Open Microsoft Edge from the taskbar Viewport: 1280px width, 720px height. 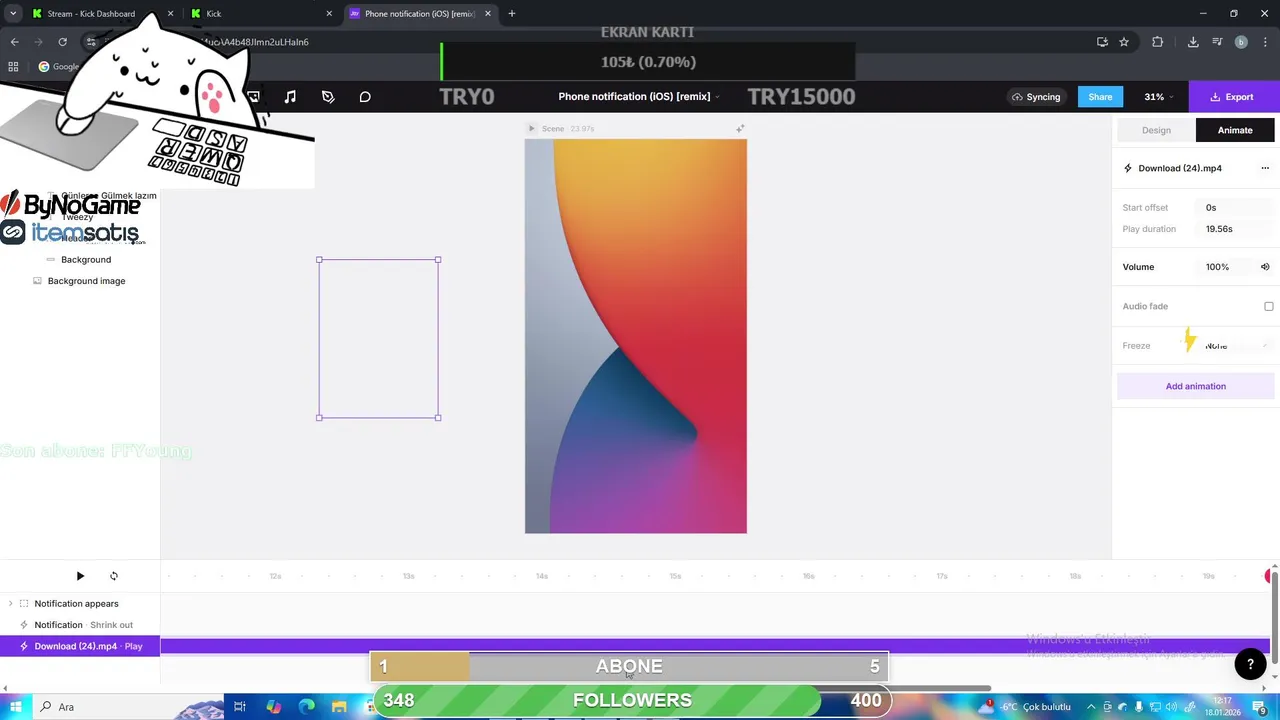(307, 707)
